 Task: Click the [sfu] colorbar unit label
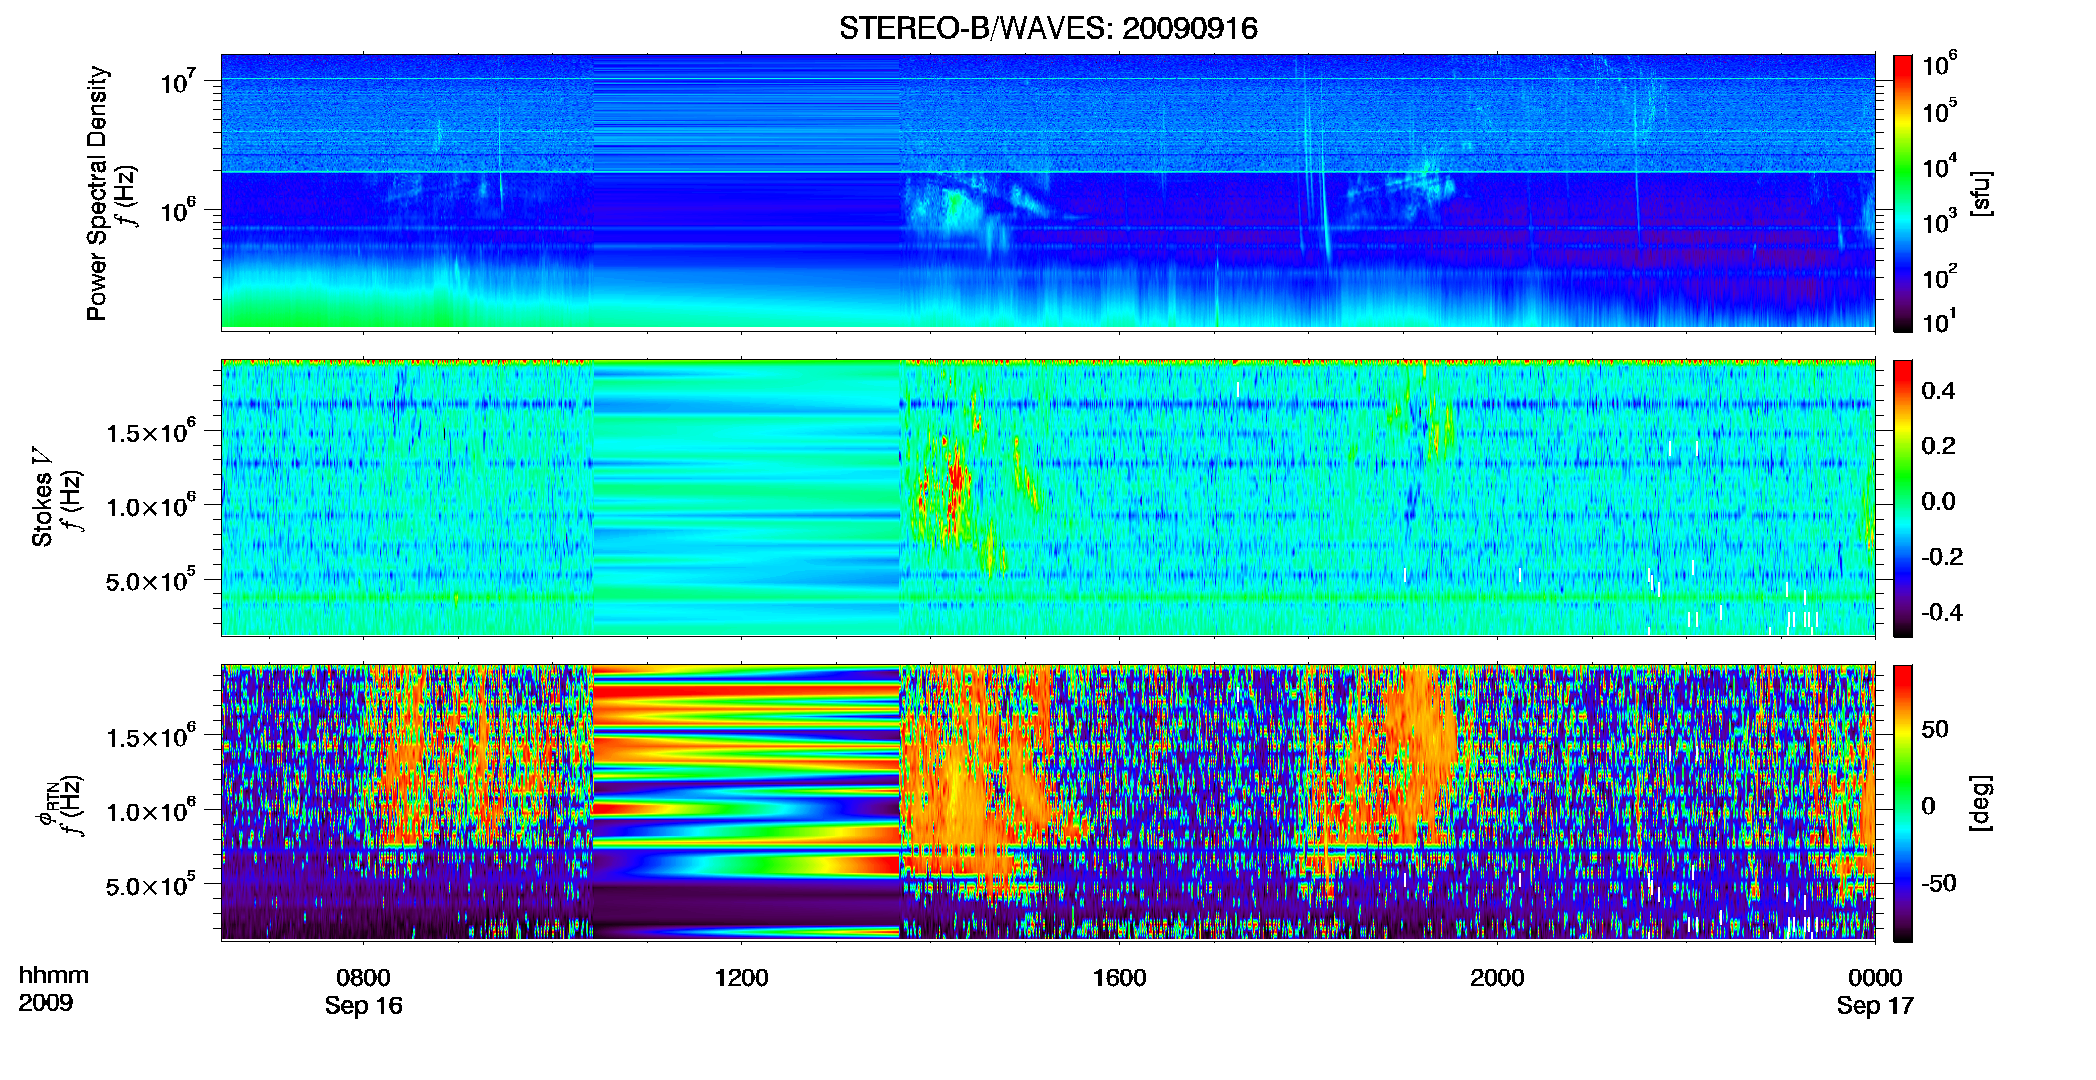pos(1979,193)
